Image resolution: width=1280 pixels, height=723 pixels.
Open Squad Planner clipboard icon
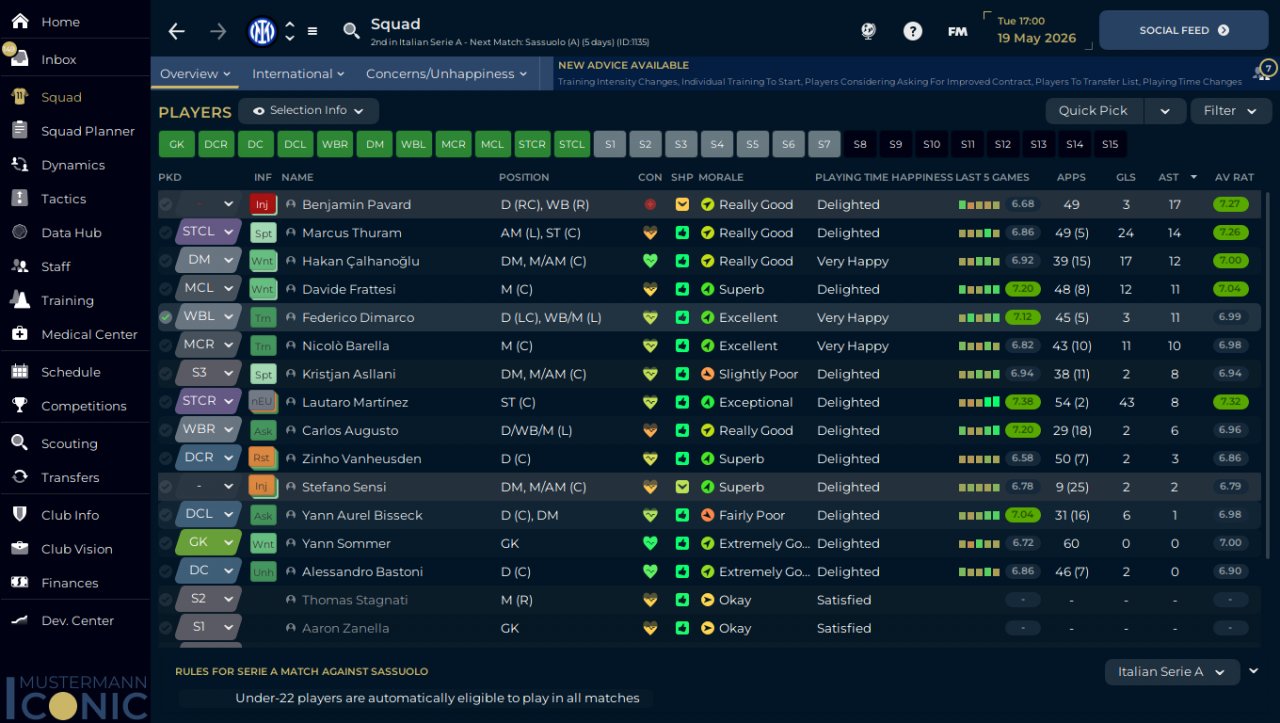point(20,131)
